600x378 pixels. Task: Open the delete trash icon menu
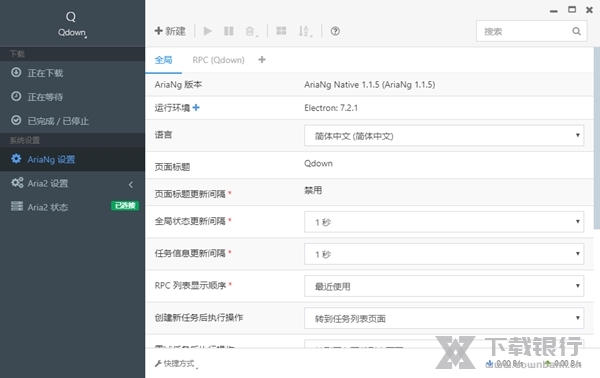point(251,31)
